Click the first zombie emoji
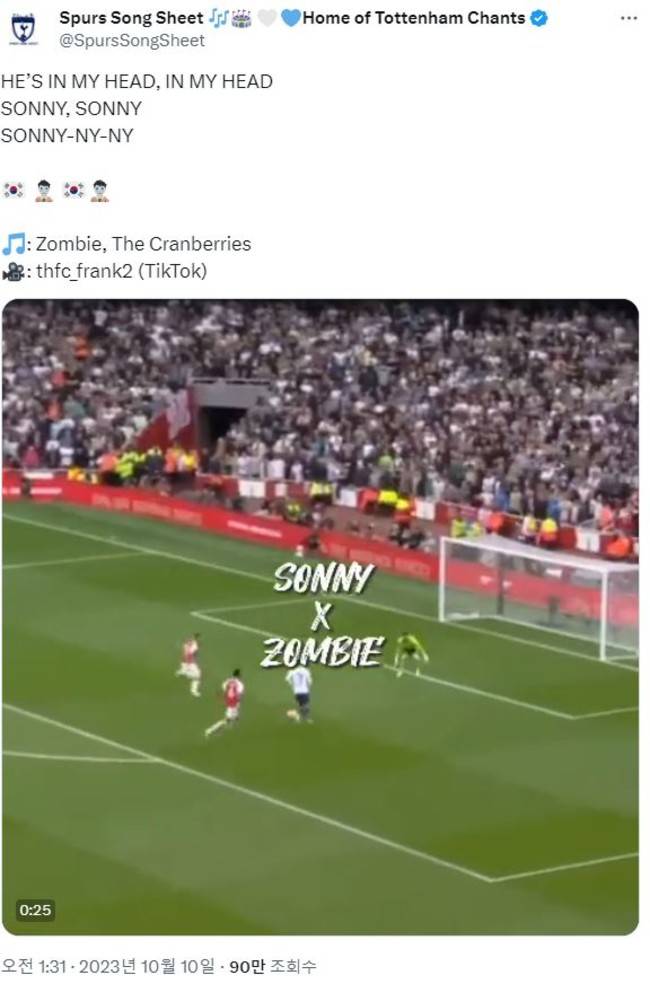This screenshot has width=650, height=984. 43,190
